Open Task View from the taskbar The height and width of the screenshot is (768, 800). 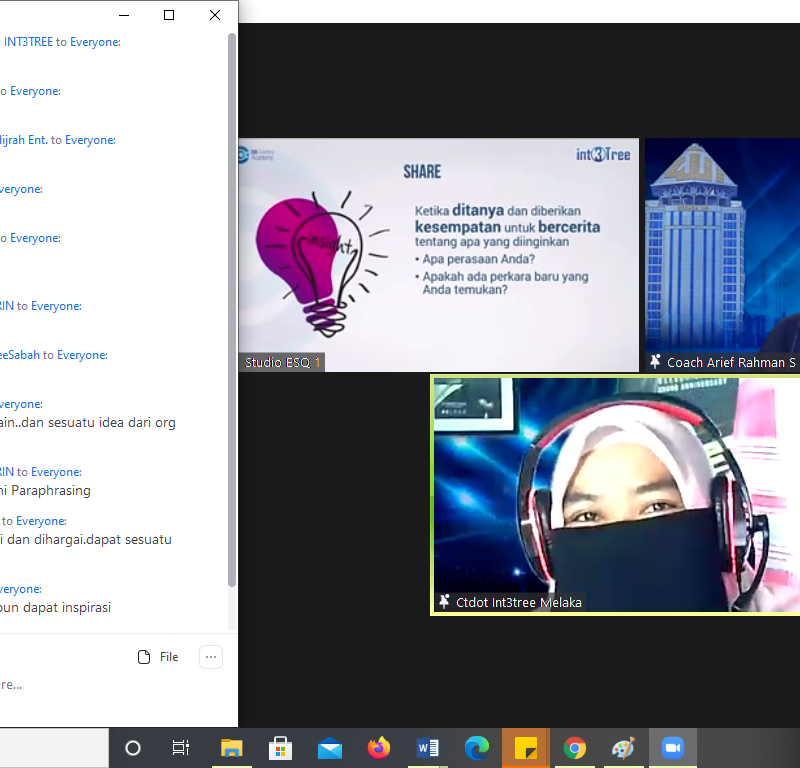181,748
